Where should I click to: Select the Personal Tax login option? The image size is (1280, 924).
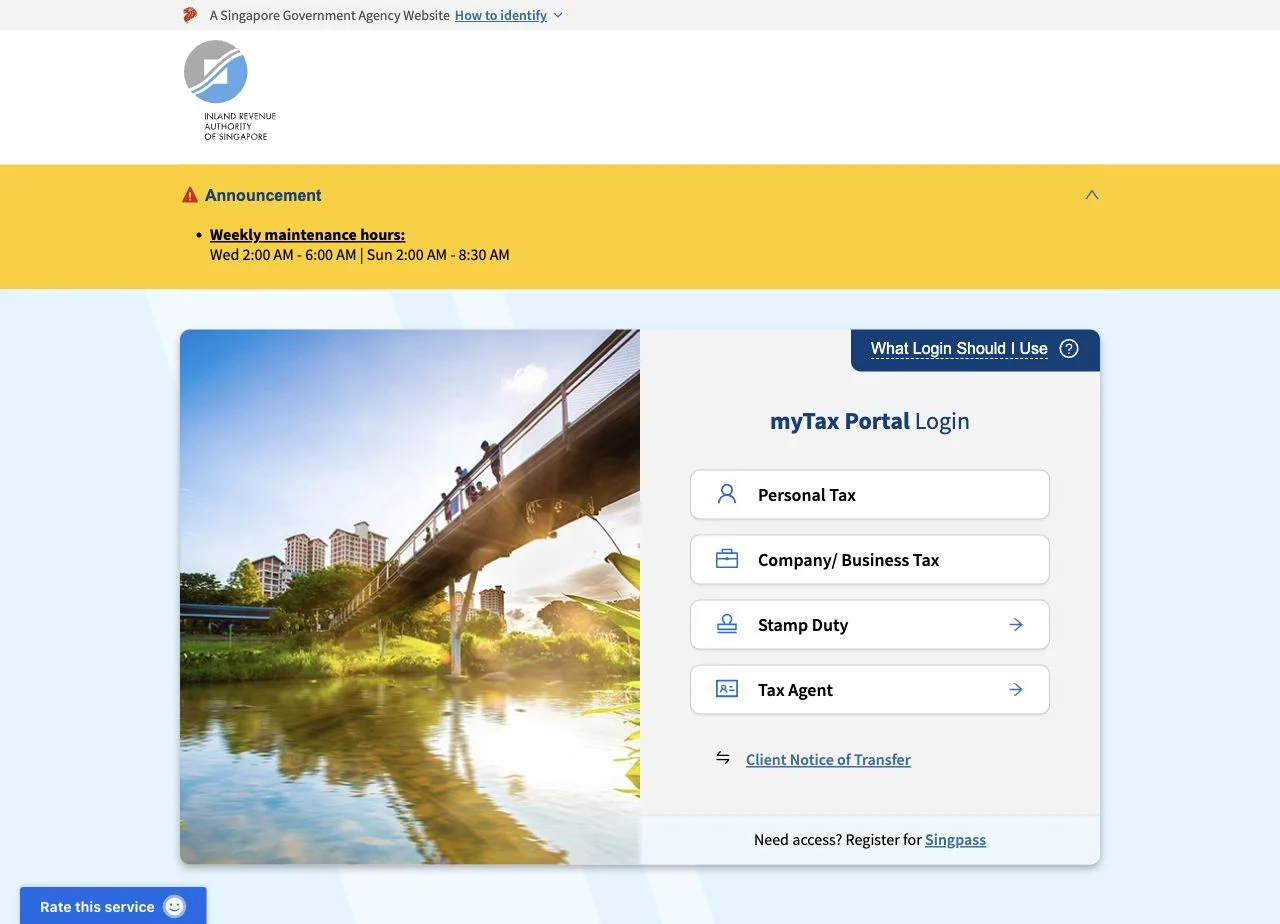coord(870,495)
